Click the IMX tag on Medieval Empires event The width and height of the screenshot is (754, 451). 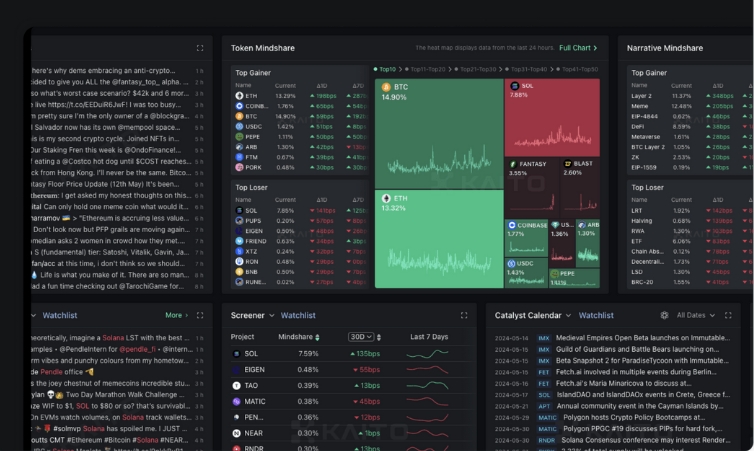543,338
